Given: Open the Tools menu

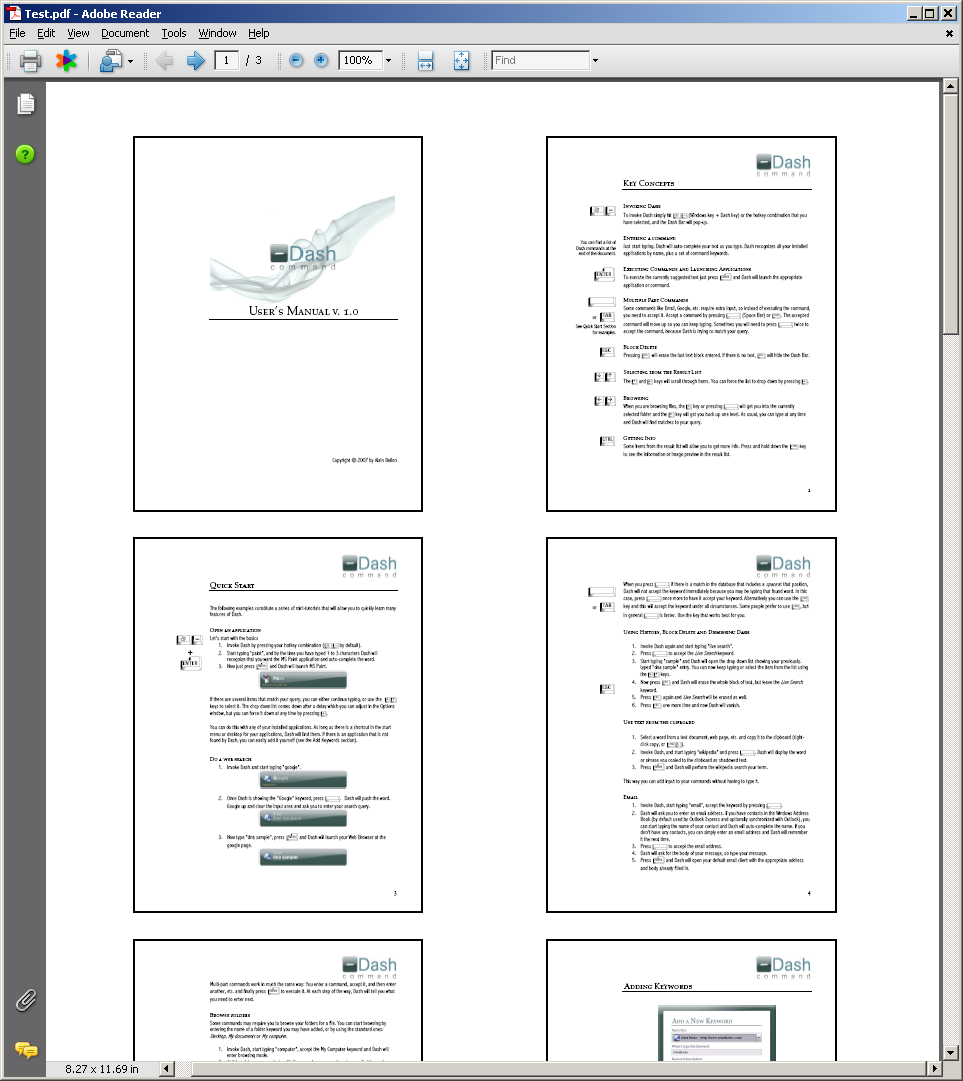Looking at the screenshot, I should point(174,33).
